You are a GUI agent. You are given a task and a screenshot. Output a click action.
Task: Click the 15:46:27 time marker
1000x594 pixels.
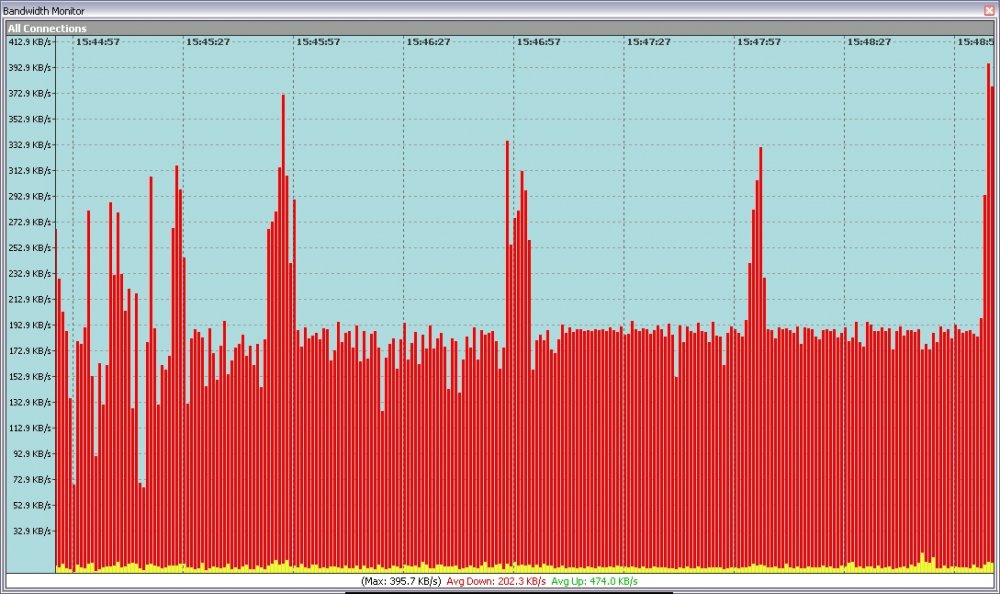(428, 43)
